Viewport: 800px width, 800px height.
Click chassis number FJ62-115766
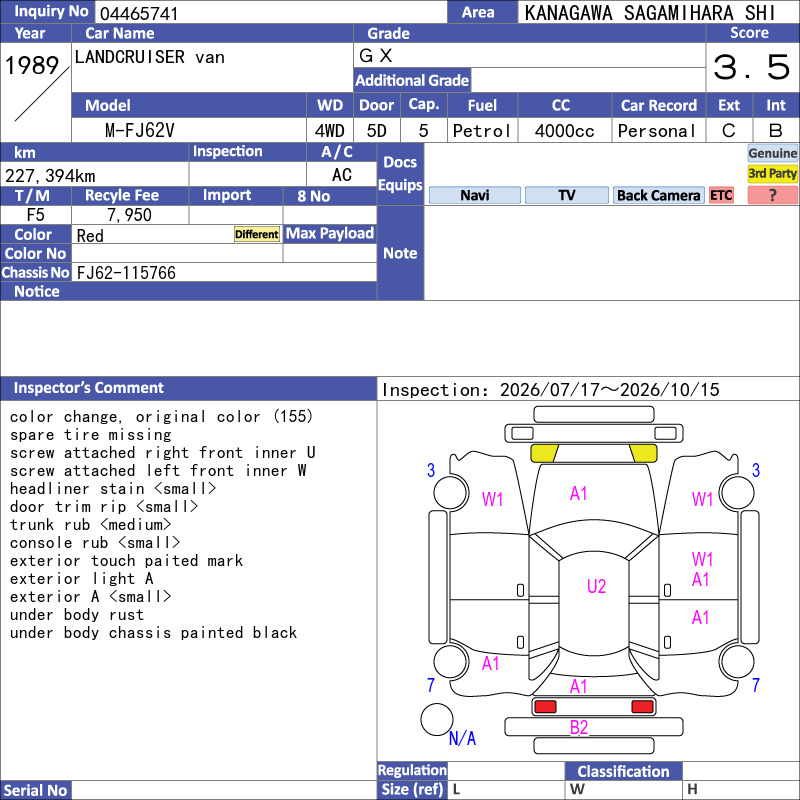point(126,273)
